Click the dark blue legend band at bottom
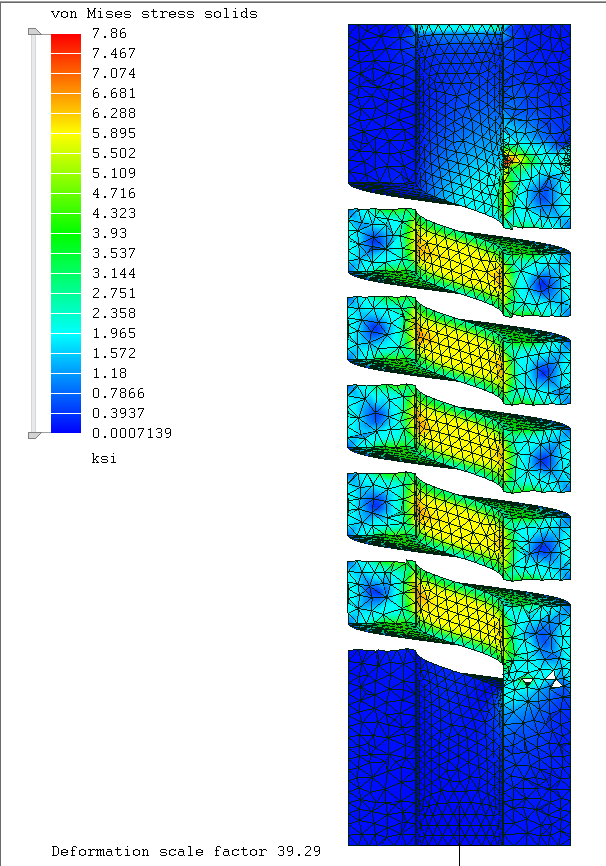 tap(66, 423)
